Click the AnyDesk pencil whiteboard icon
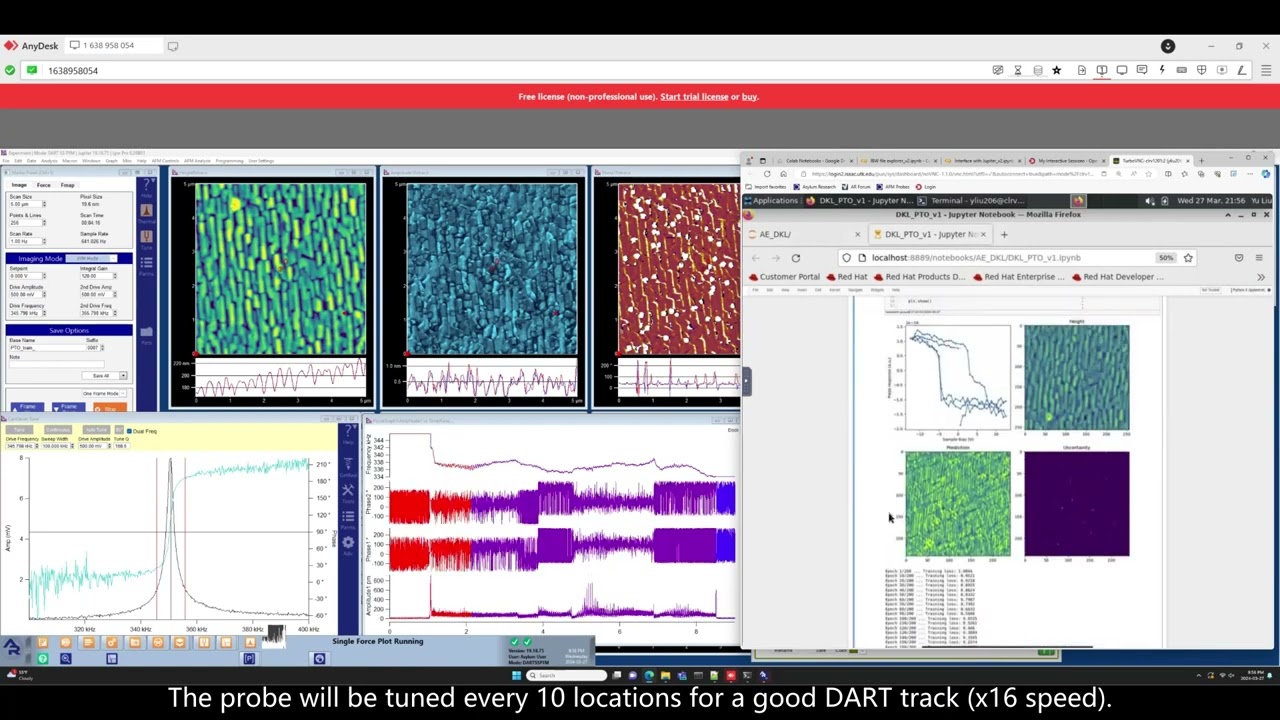Viewport: 1280px width, 720px height. [x=1241, y=70]
